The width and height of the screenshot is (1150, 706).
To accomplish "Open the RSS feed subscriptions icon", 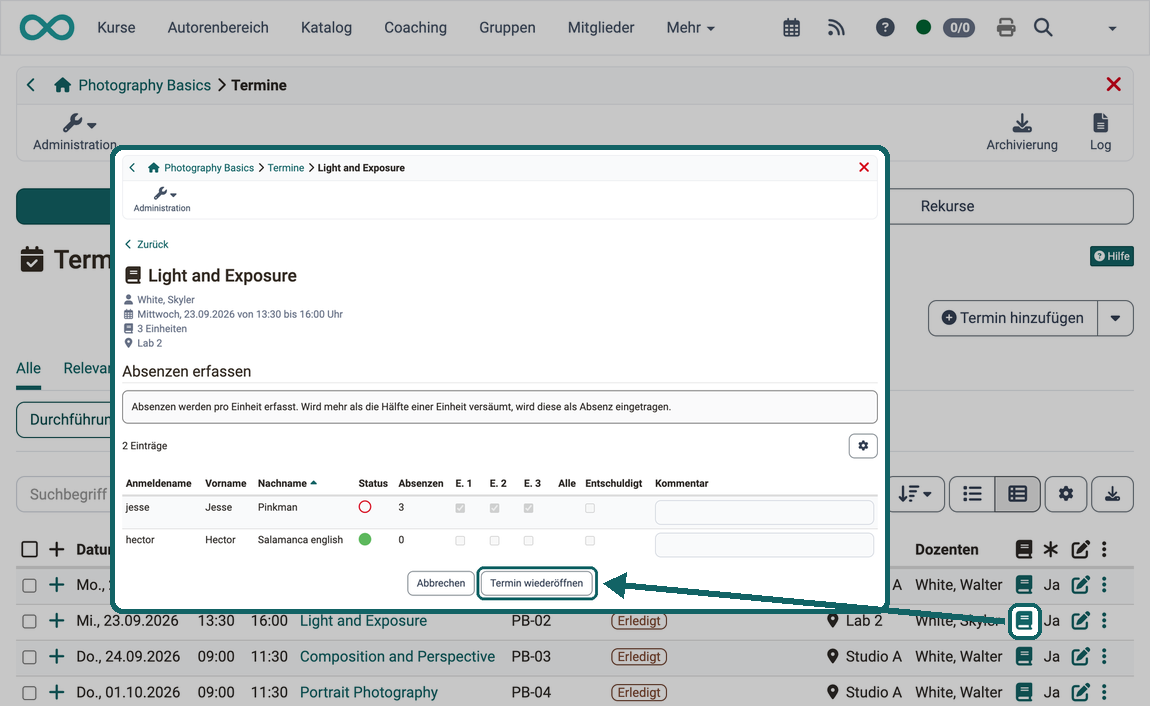I will pos(836,28).
